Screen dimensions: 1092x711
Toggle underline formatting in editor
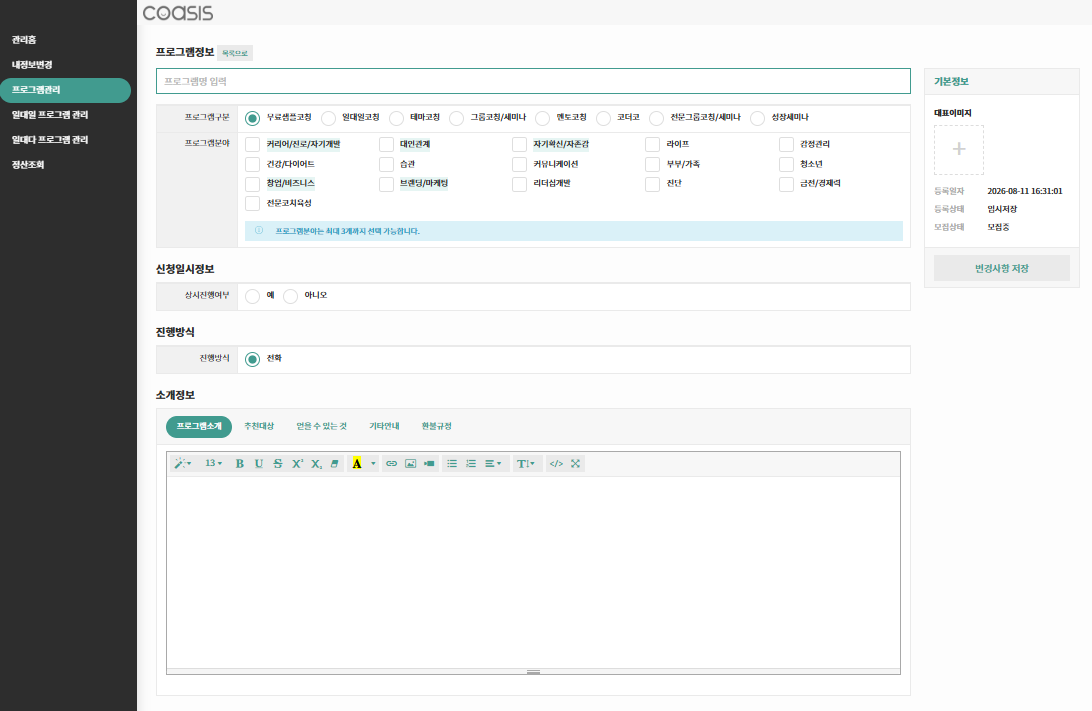click(x=258, y=464)
